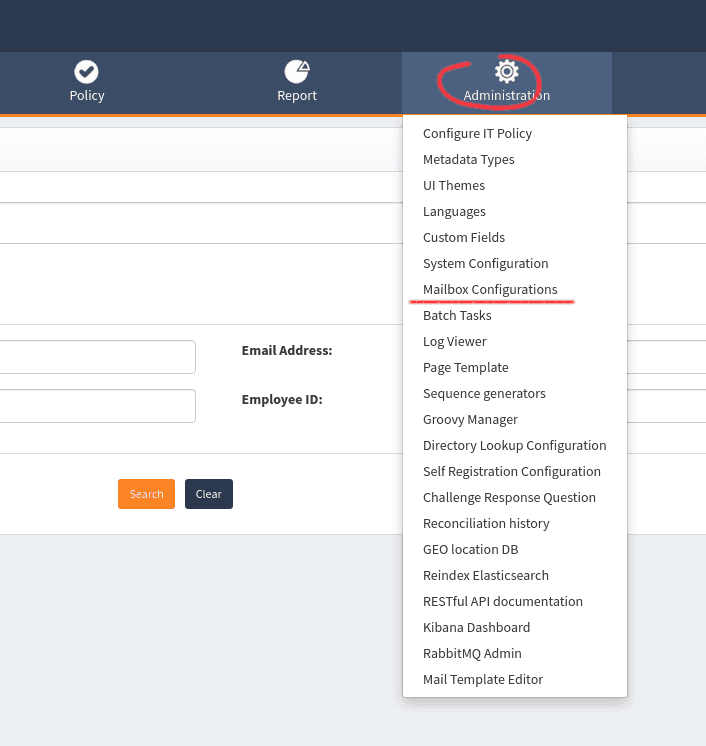706x746 pixels.
Task: Open Kibana Dashboard link
Action: [476, 628]
